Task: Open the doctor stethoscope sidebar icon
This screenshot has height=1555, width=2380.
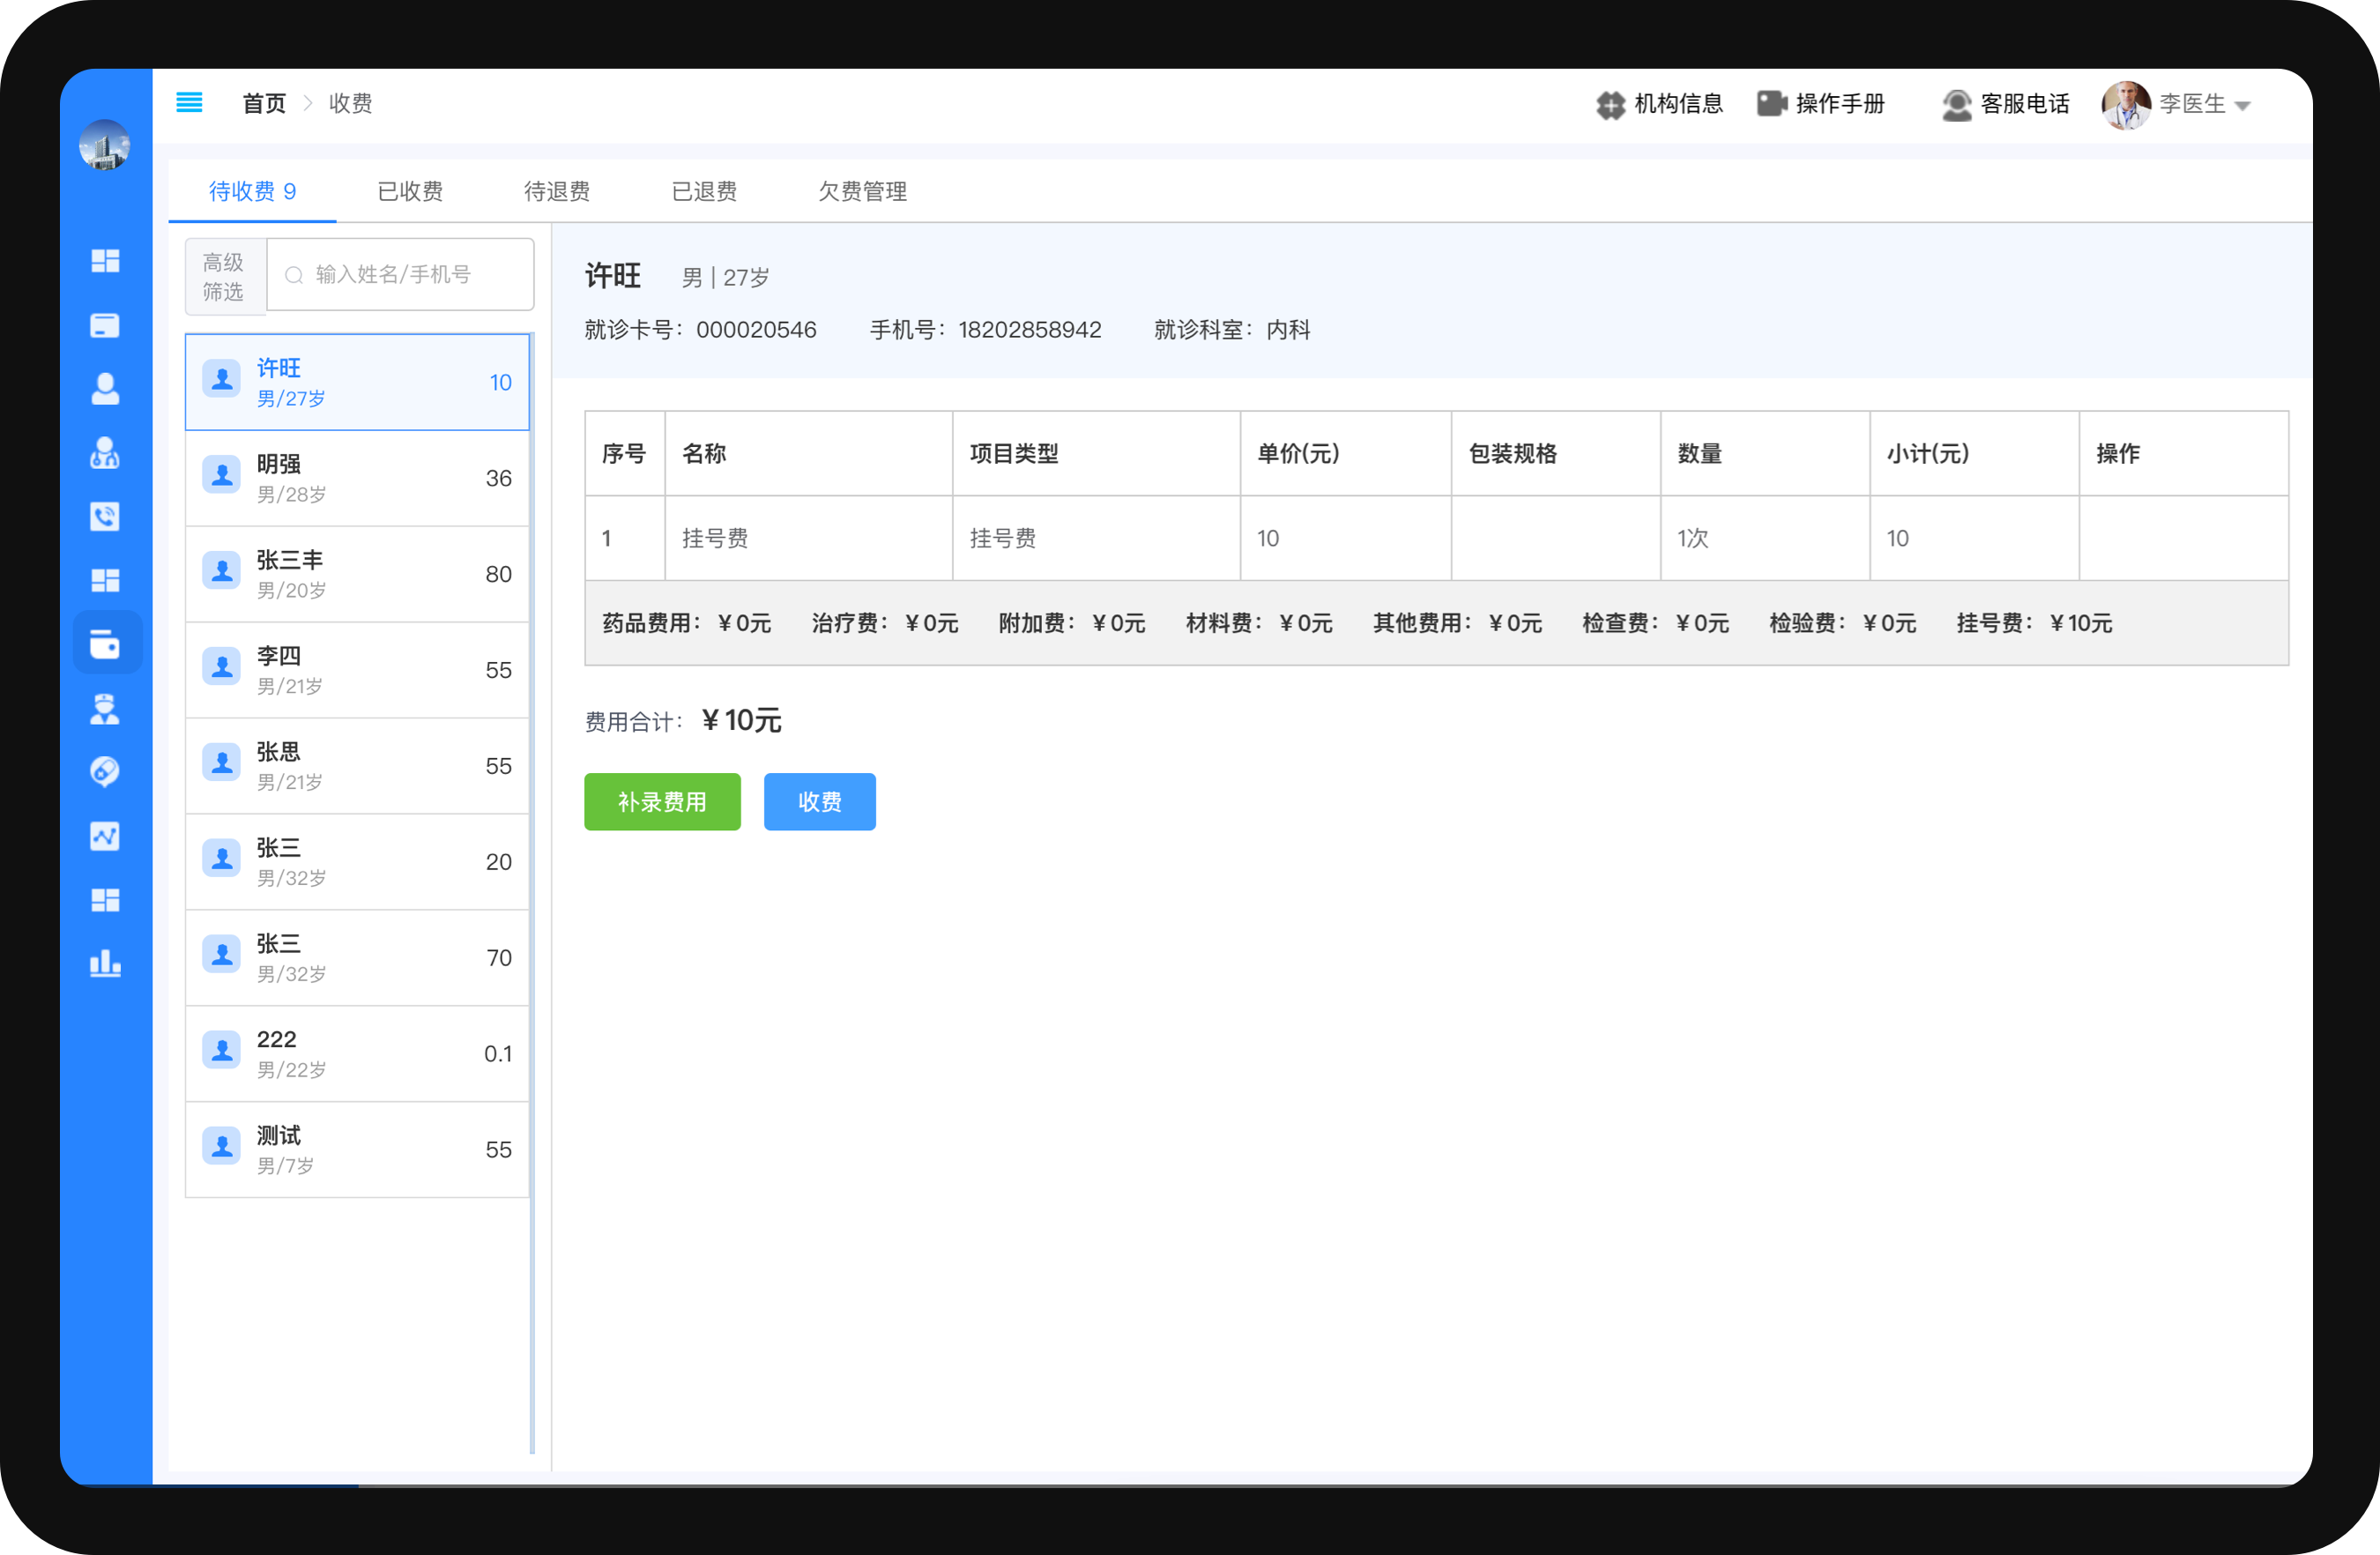Action: [x=105, y=453]
